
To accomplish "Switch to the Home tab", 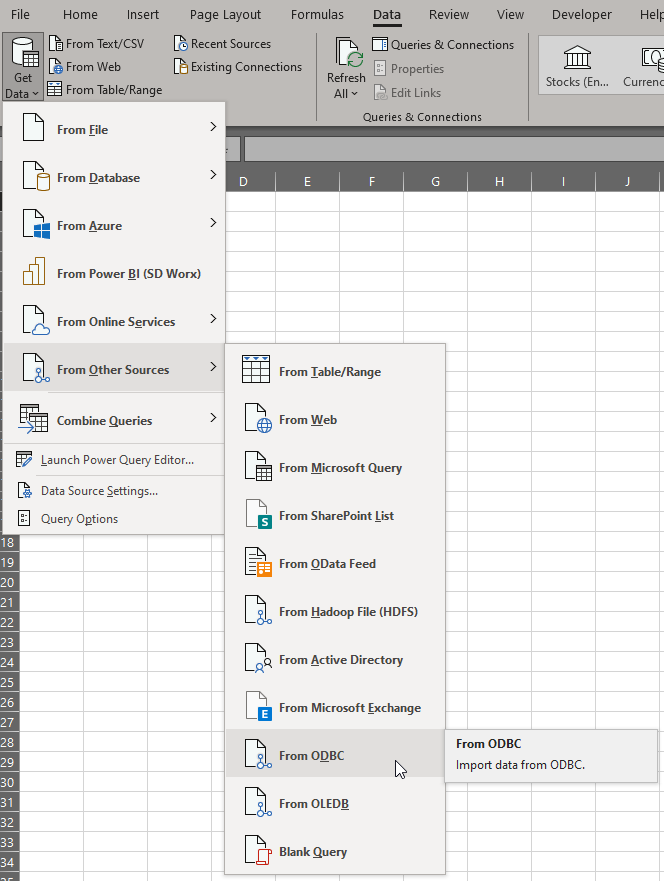I will 80,15.
